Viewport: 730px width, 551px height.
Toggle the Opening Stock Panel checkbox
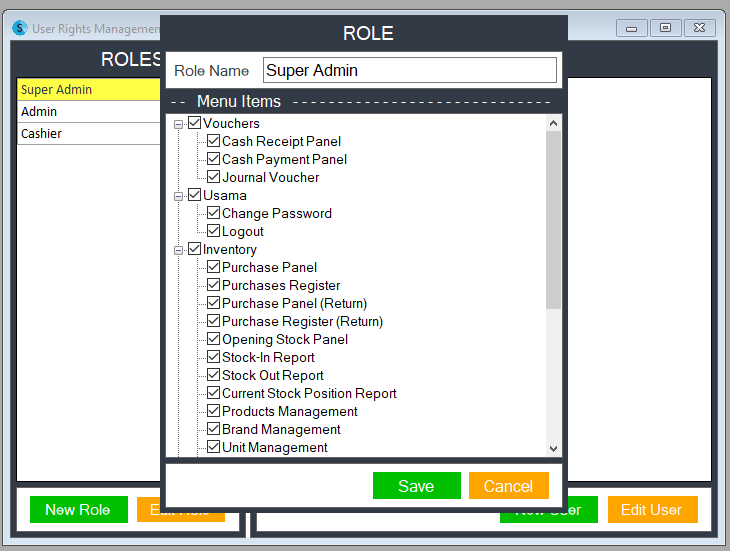click(213, 339)
